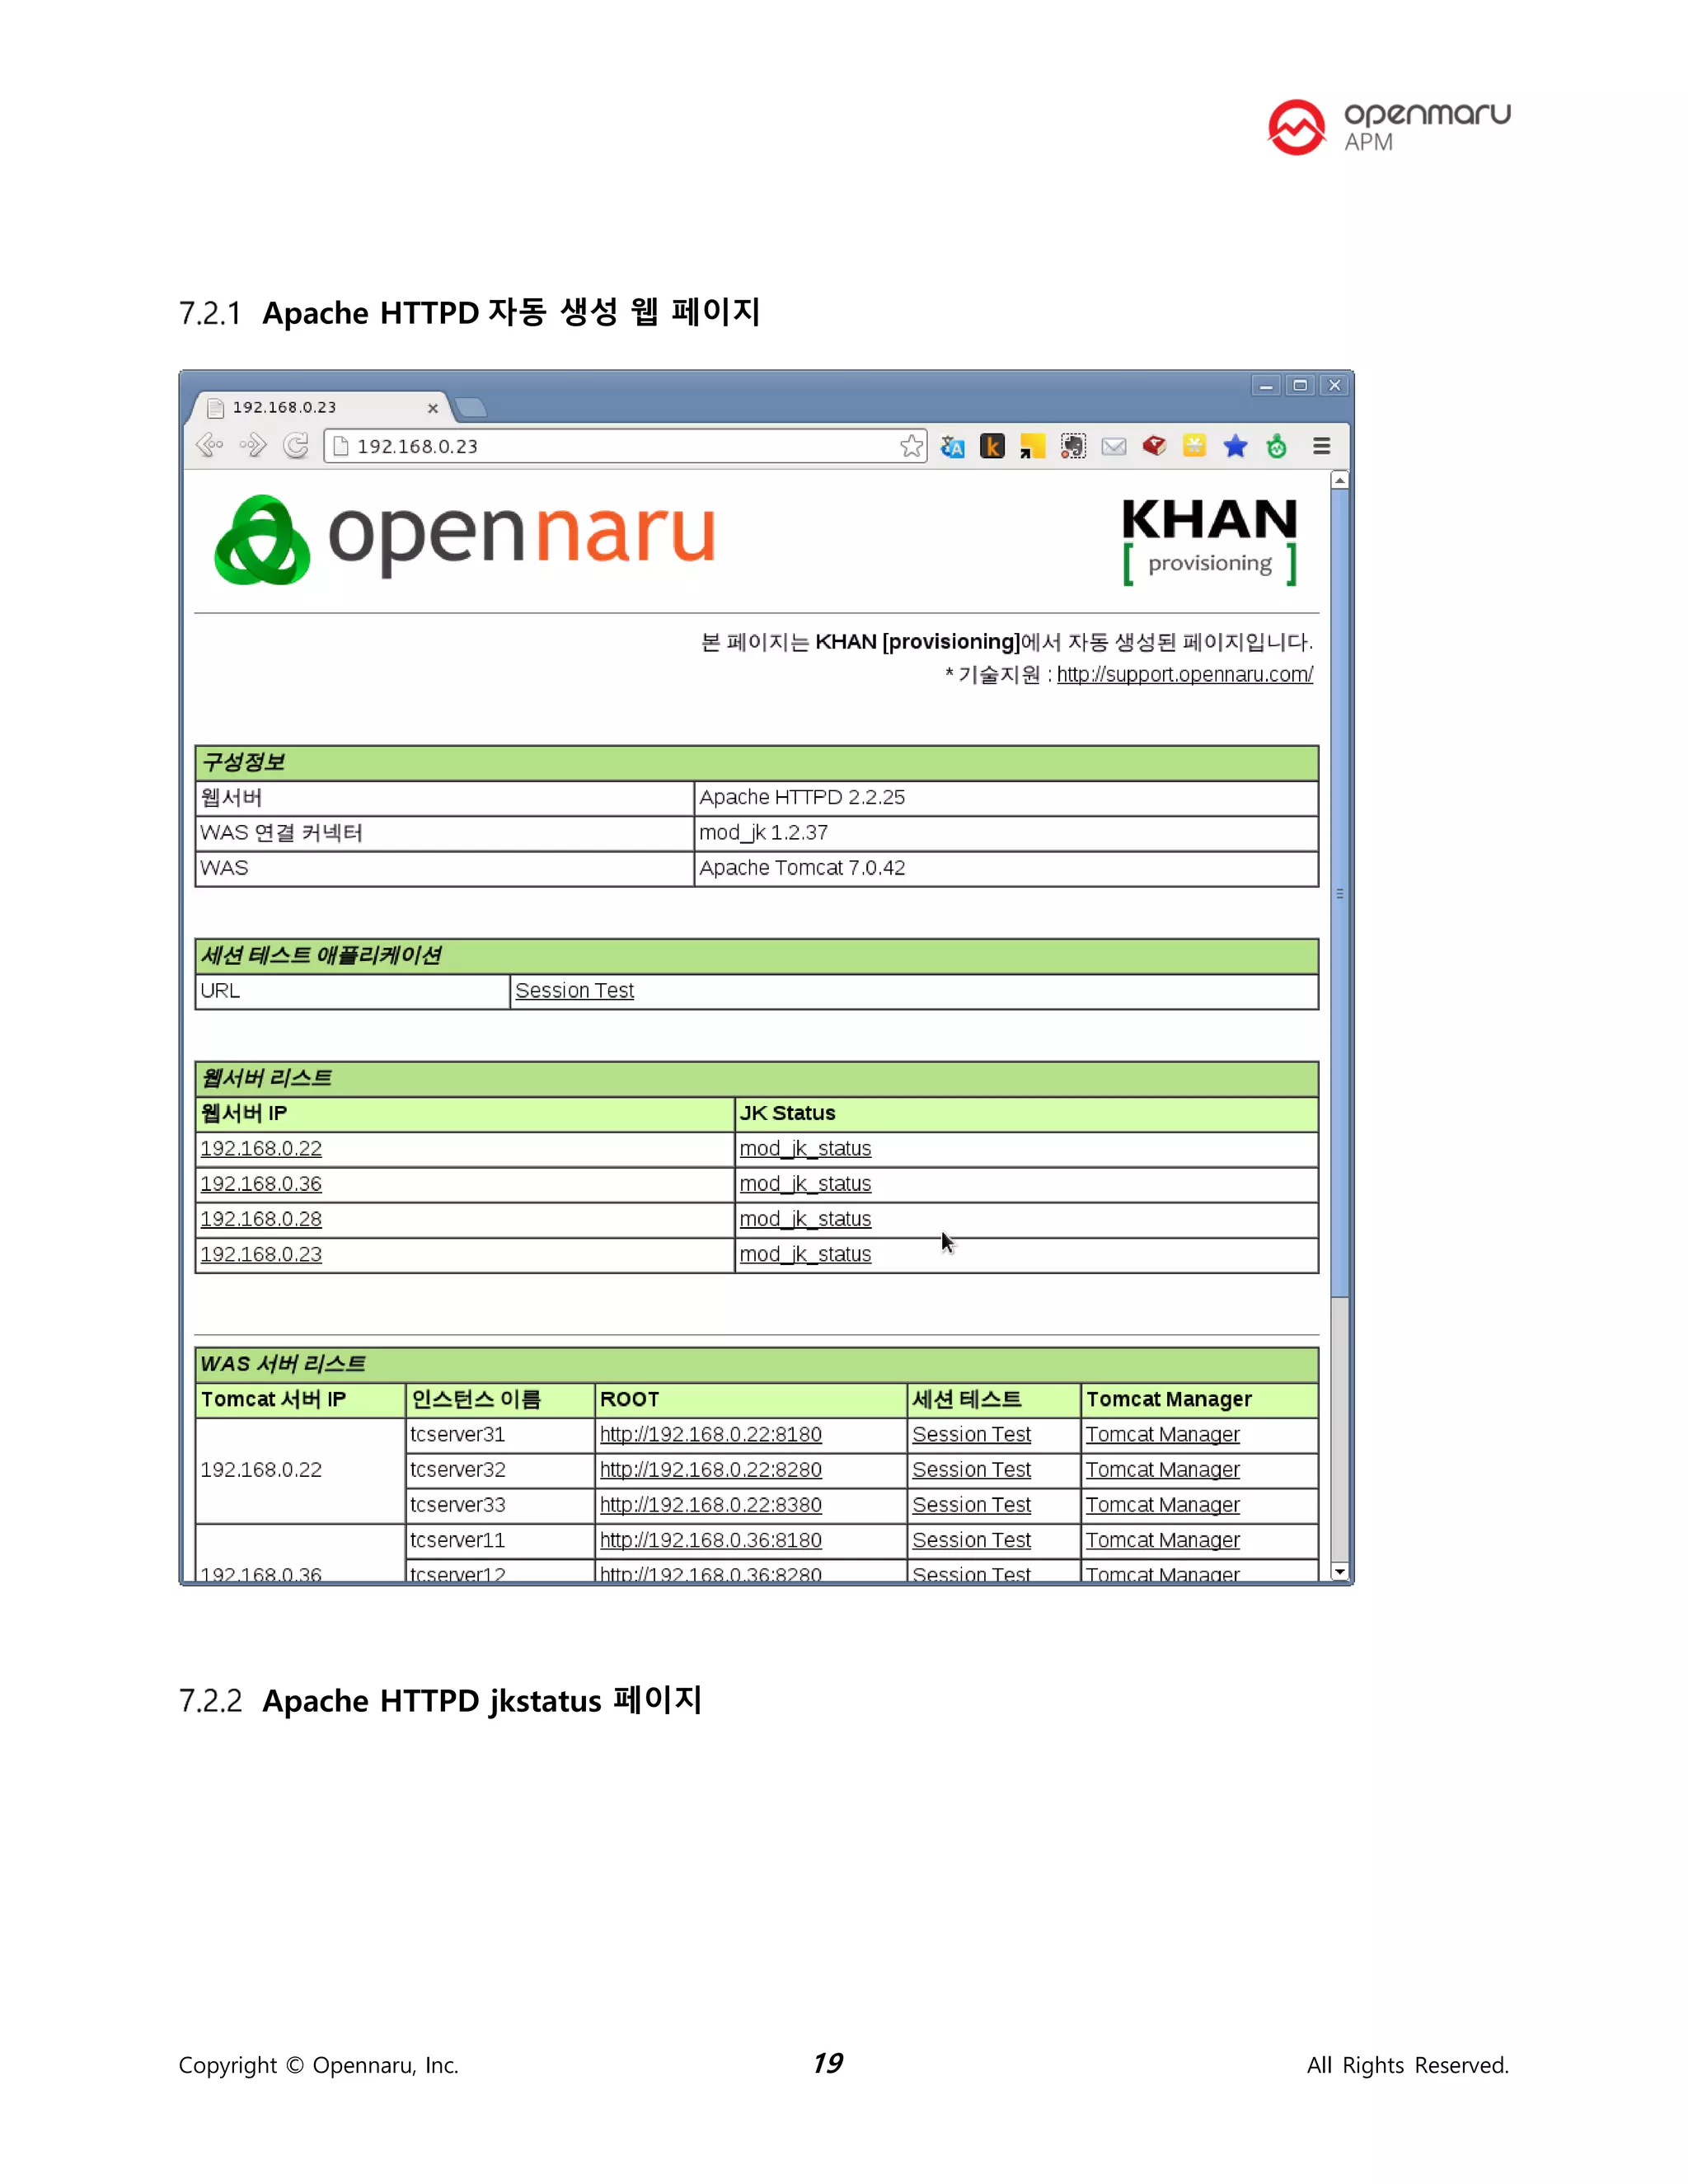
Task: Open the mail envelope extension icon
Action: [x=1114, y=446]
